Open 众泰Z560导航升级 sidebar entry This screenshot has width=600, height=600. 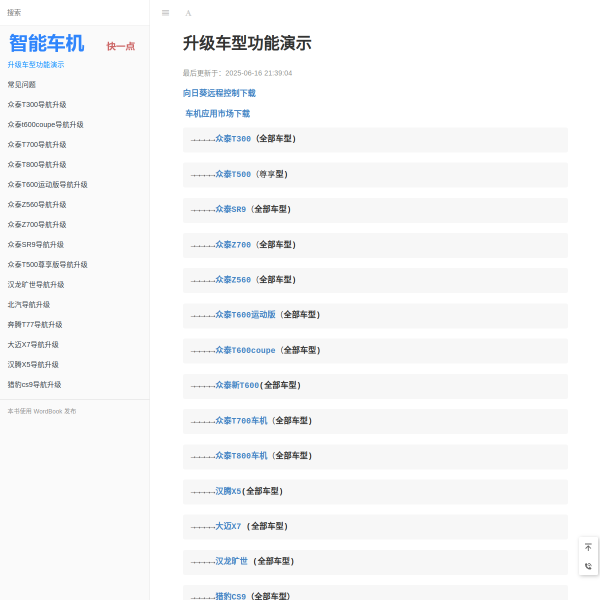(x=37, y=204)
